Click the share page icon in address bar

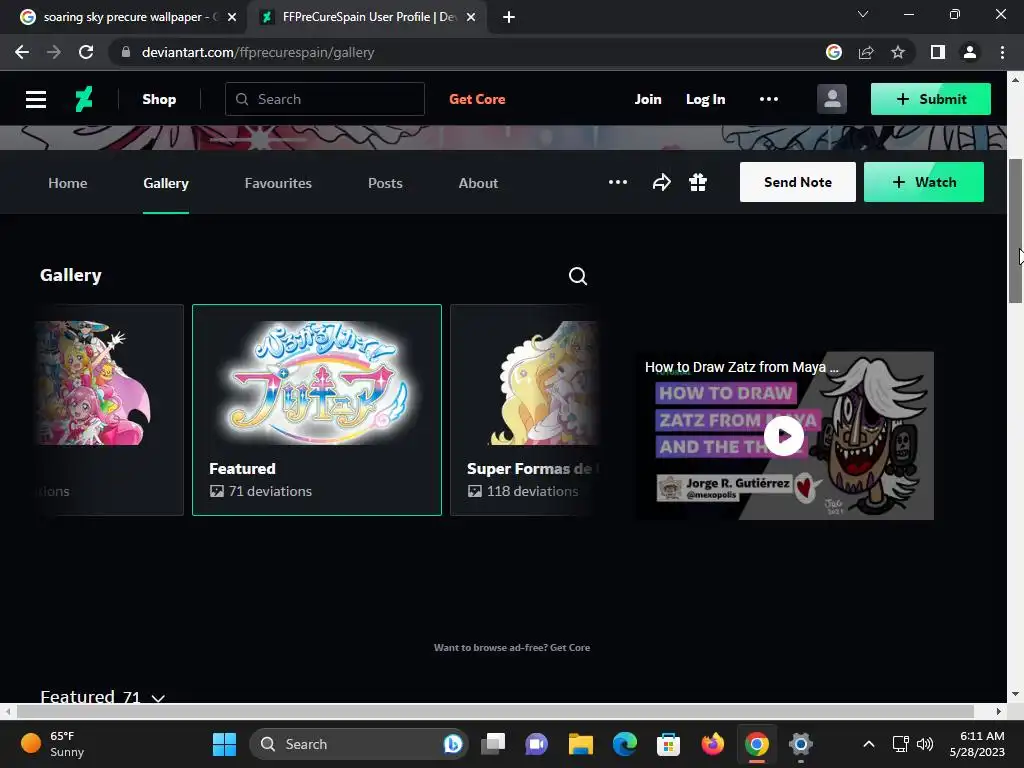tap(866, 52)
